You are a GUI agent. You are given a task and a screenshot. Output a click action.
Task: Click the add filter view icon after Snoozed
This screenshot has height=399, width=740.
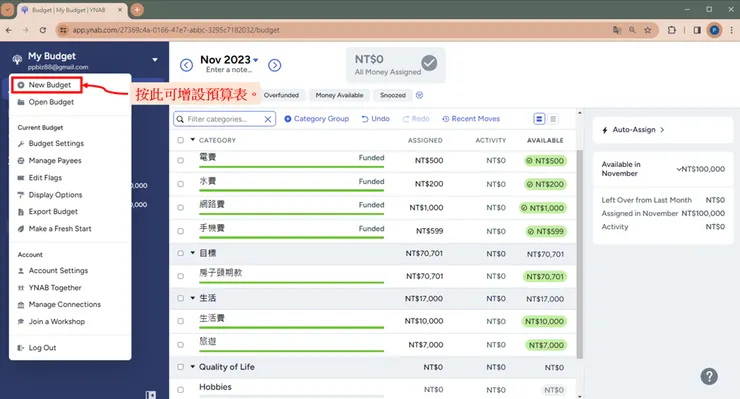pyautogui.click(x=420, y=95)
